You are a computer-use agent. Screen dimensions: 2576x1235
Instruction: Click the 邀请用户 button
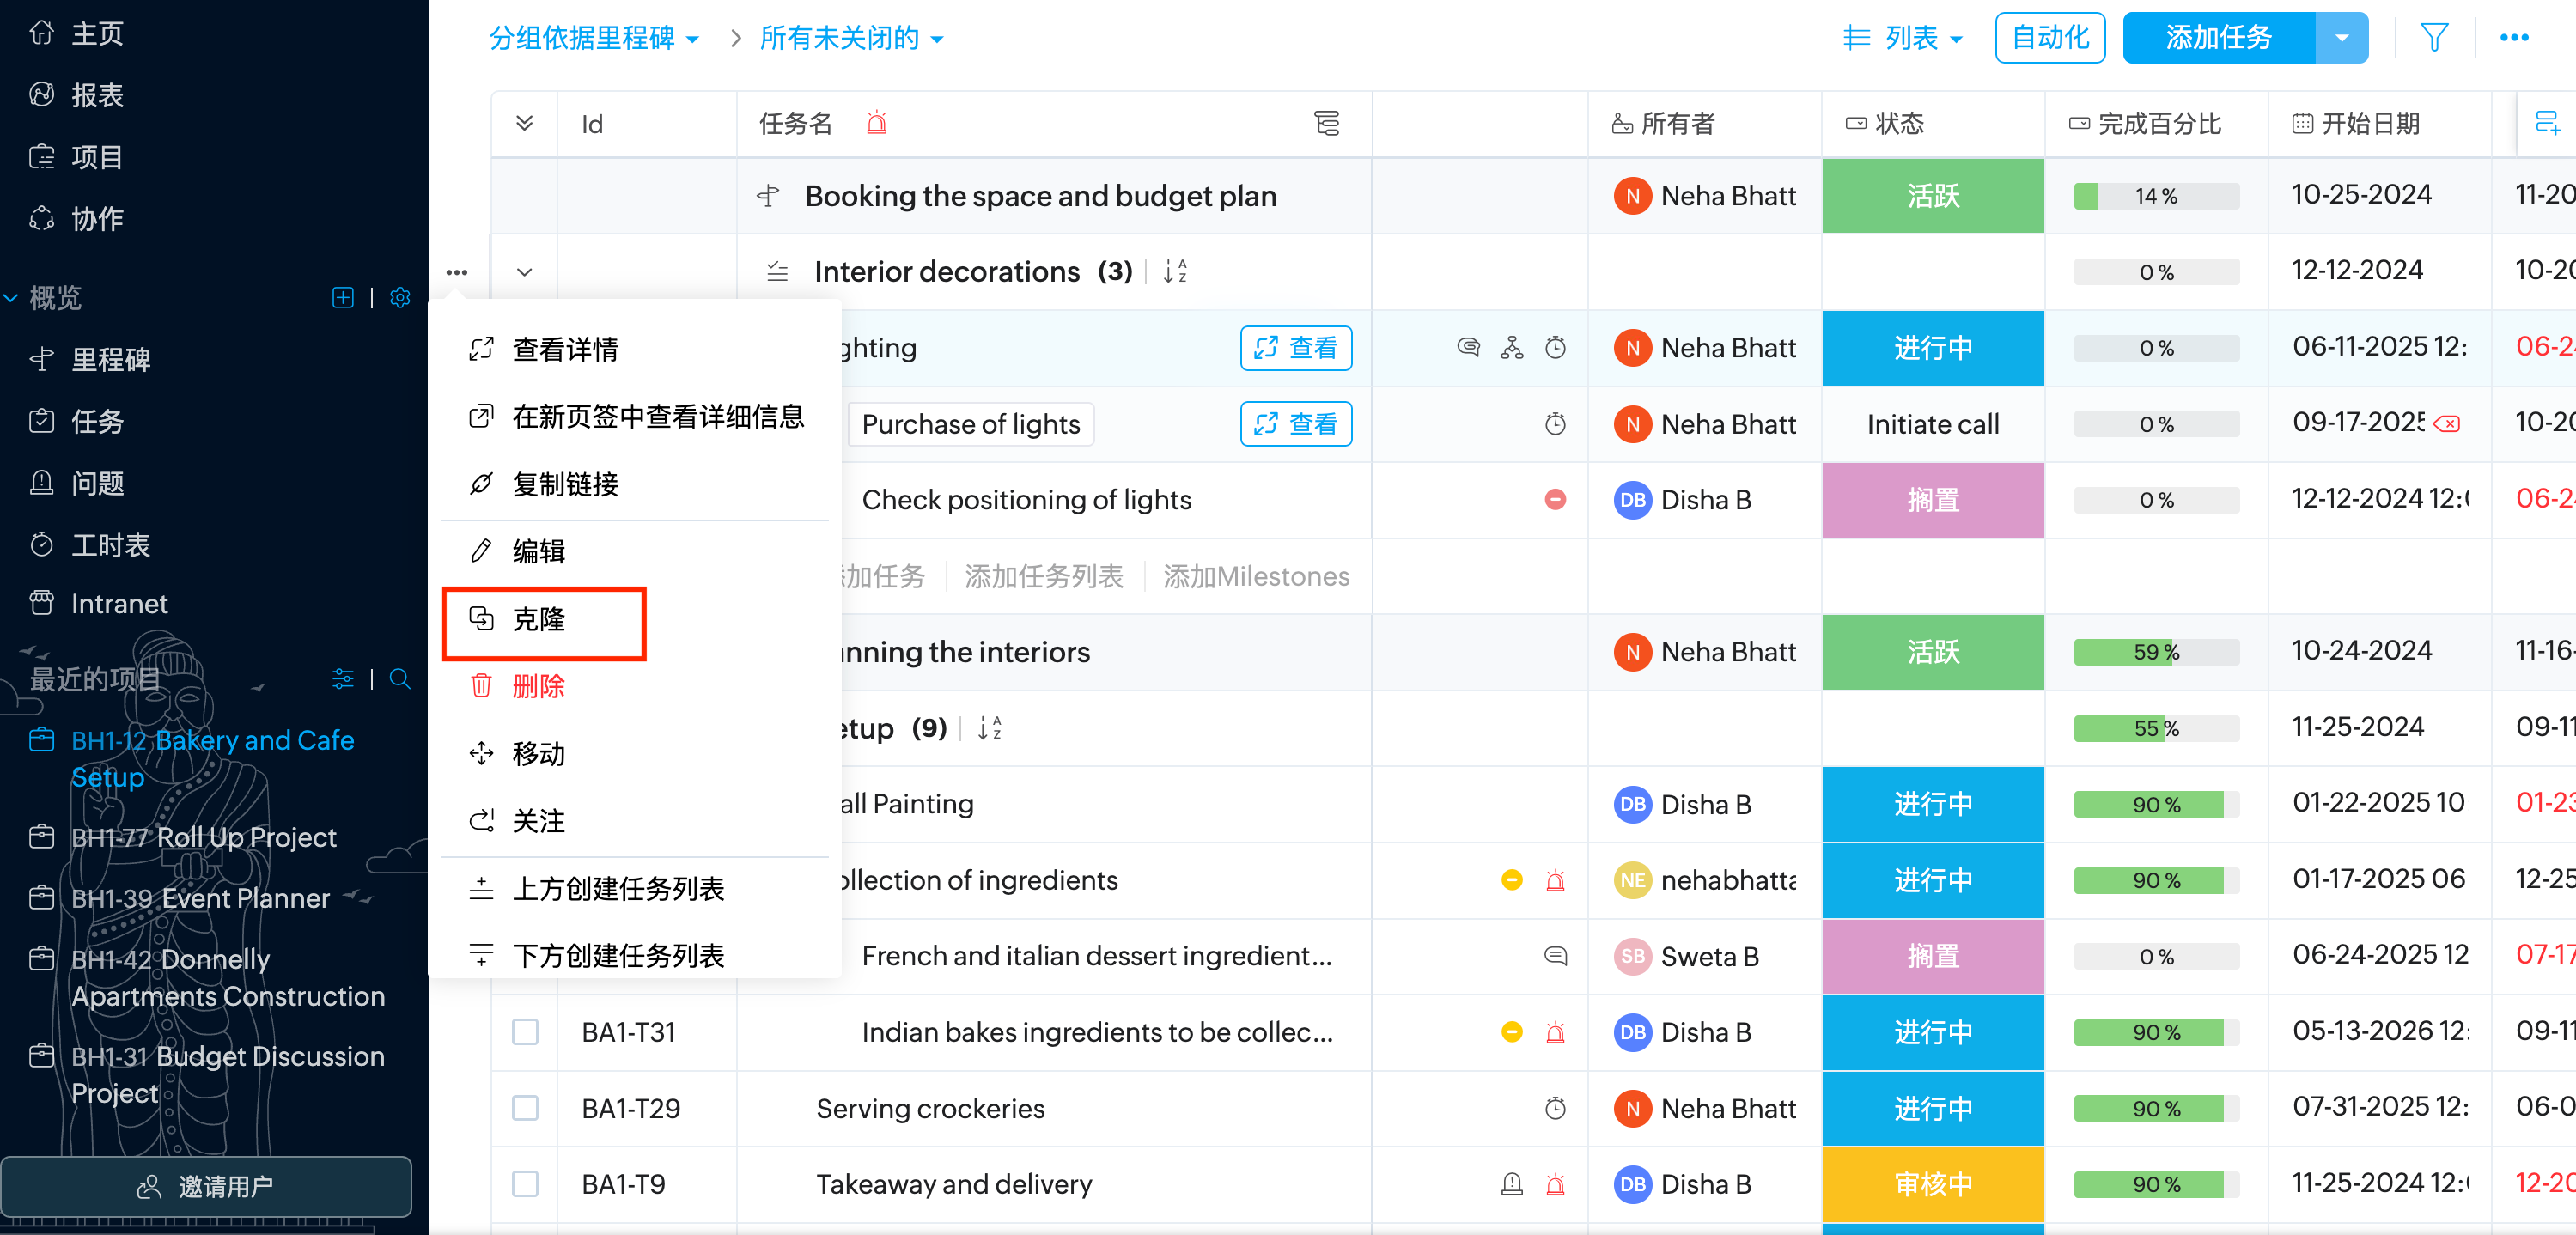point(206,1186)
